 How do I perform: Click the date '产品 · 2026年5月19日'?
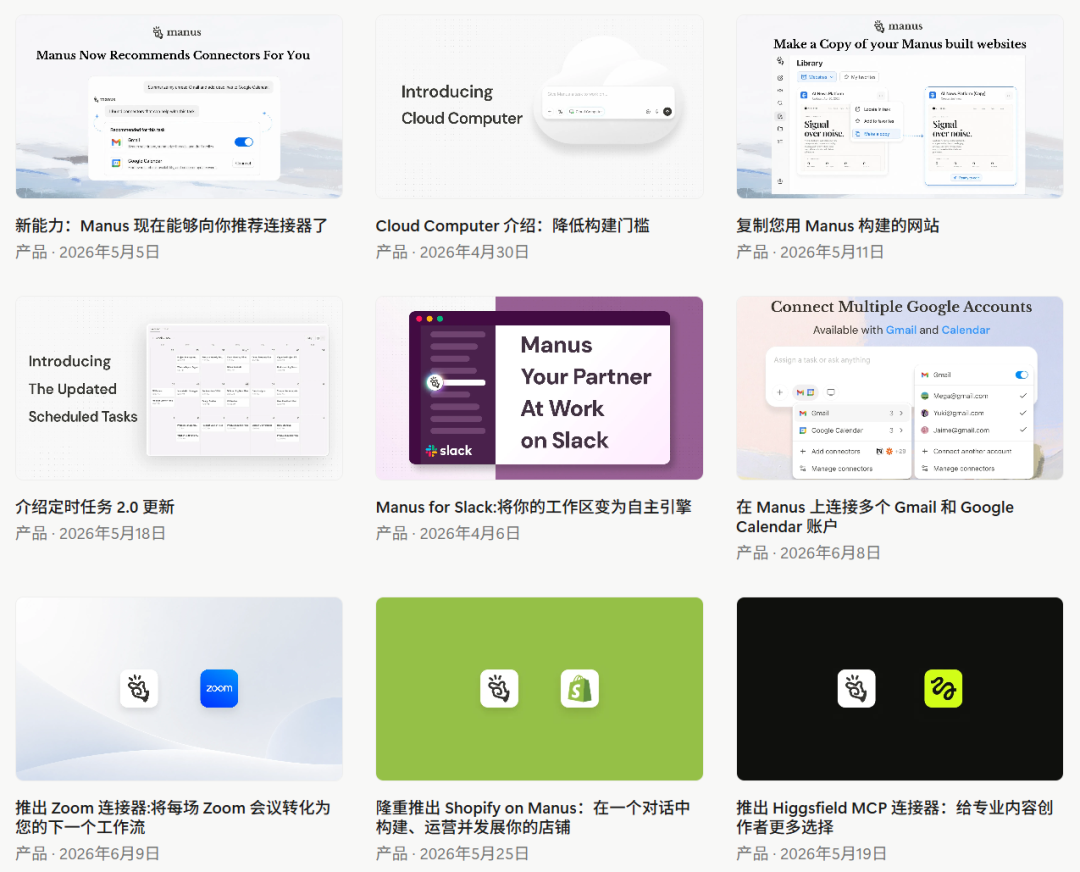point(811,853)
